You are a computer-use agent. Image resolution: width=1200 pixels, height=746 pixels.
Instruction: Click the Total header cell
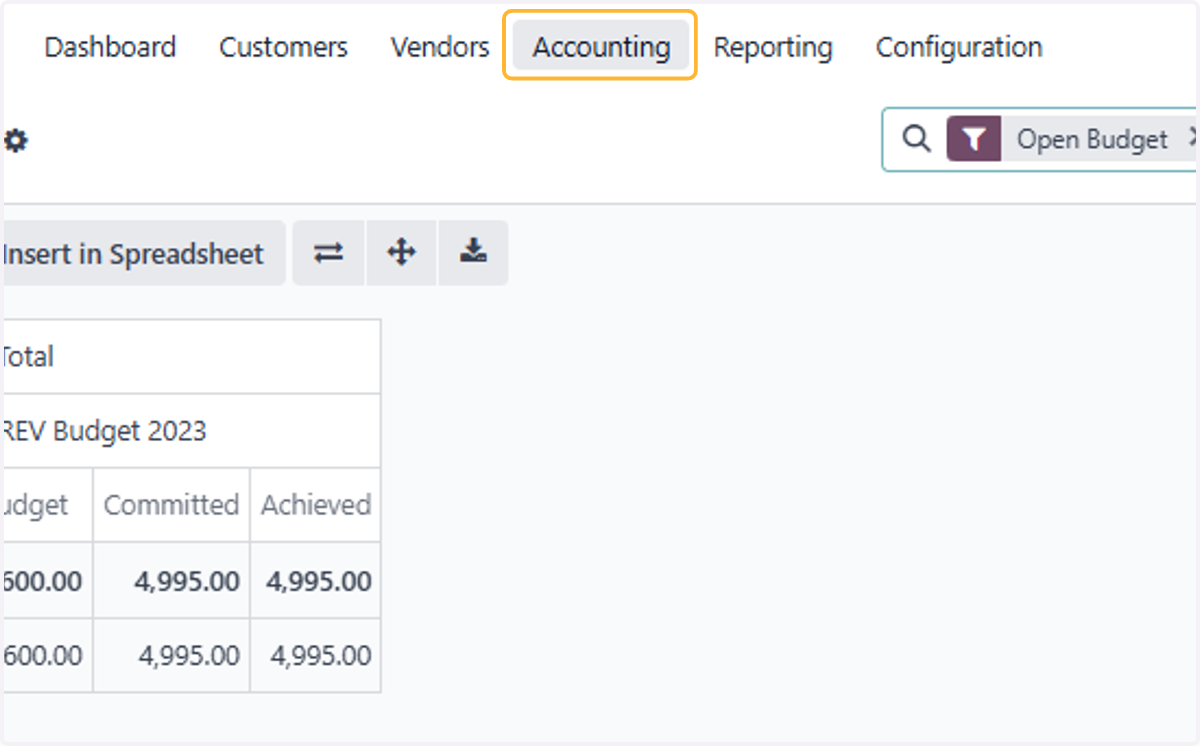[x=190, y=357]
